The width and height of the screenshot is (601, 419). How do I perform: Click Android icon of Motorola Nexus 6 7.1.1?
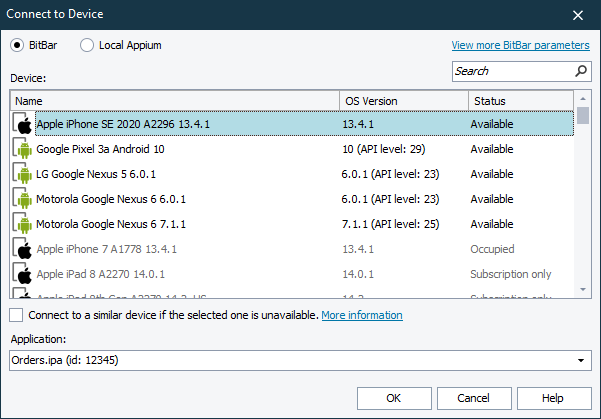click(x=23, y=224)
